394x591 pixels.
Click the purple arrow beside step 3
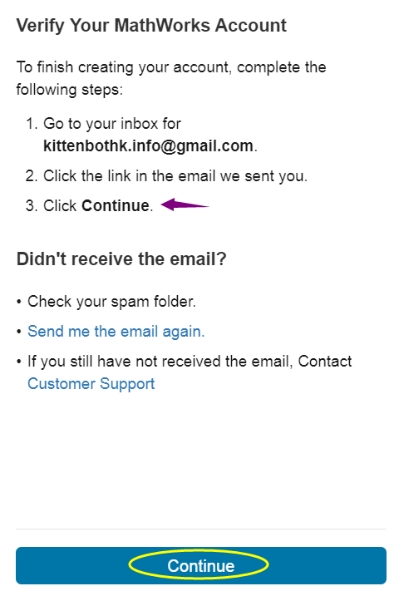[185, 205]
